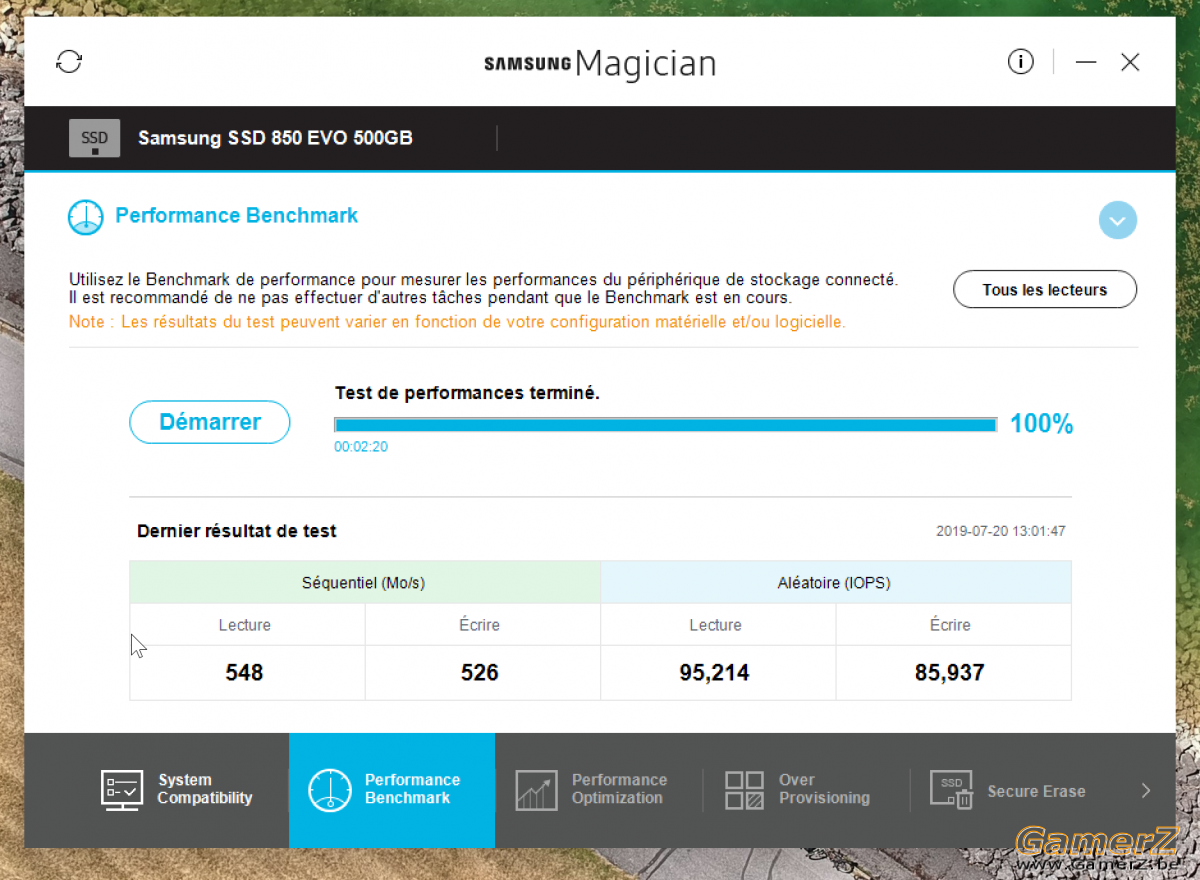The height and width of the screenshot is (880, 1200).
Task: Open the Secure Erase tab
Action: pos(1015,790)
